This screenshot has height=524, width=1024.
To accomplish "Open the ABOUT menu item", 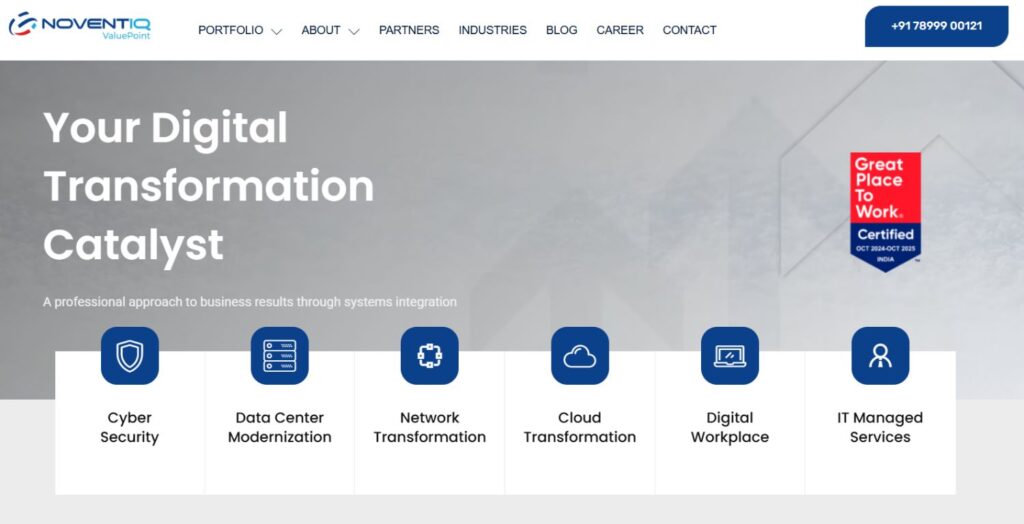I will (x=321, y=30).
